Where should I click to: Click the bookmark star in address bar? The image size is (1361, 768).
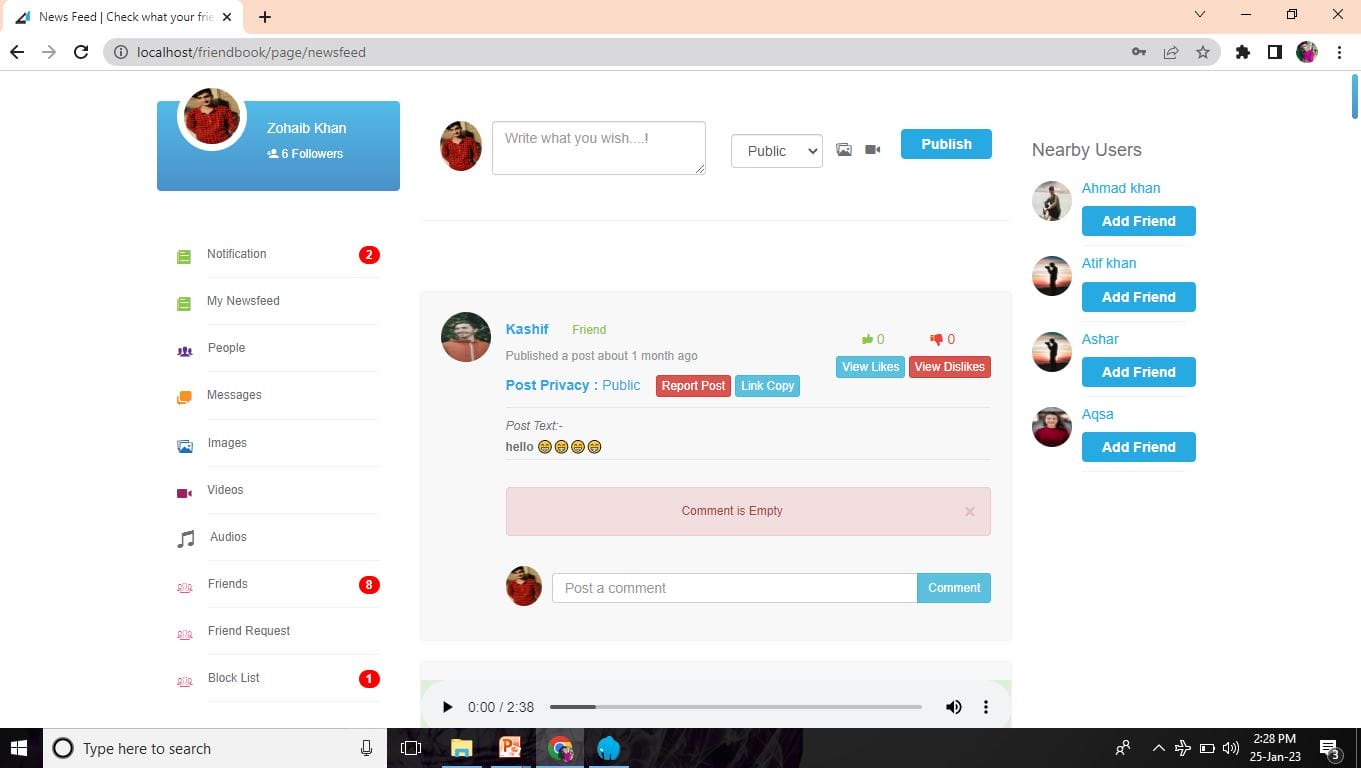tap(1203, 52)
